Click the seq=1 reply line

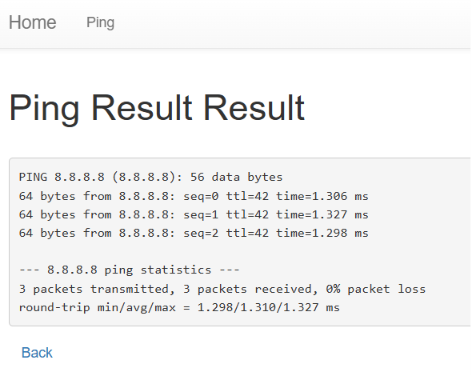click(x=193, y=215)
